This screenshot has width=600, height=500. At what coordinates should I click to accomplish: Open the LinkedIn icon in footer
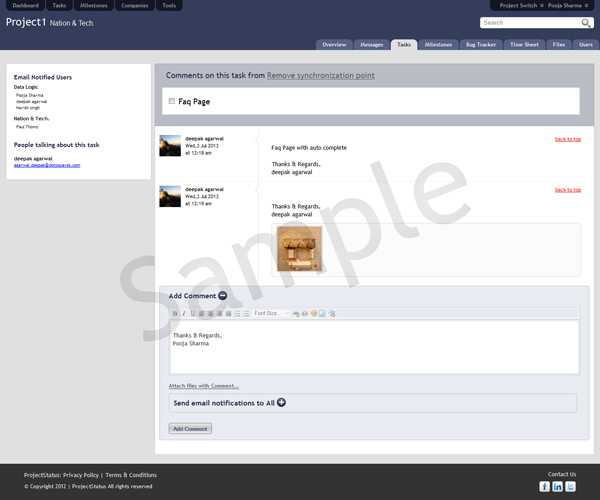(557, 486)
